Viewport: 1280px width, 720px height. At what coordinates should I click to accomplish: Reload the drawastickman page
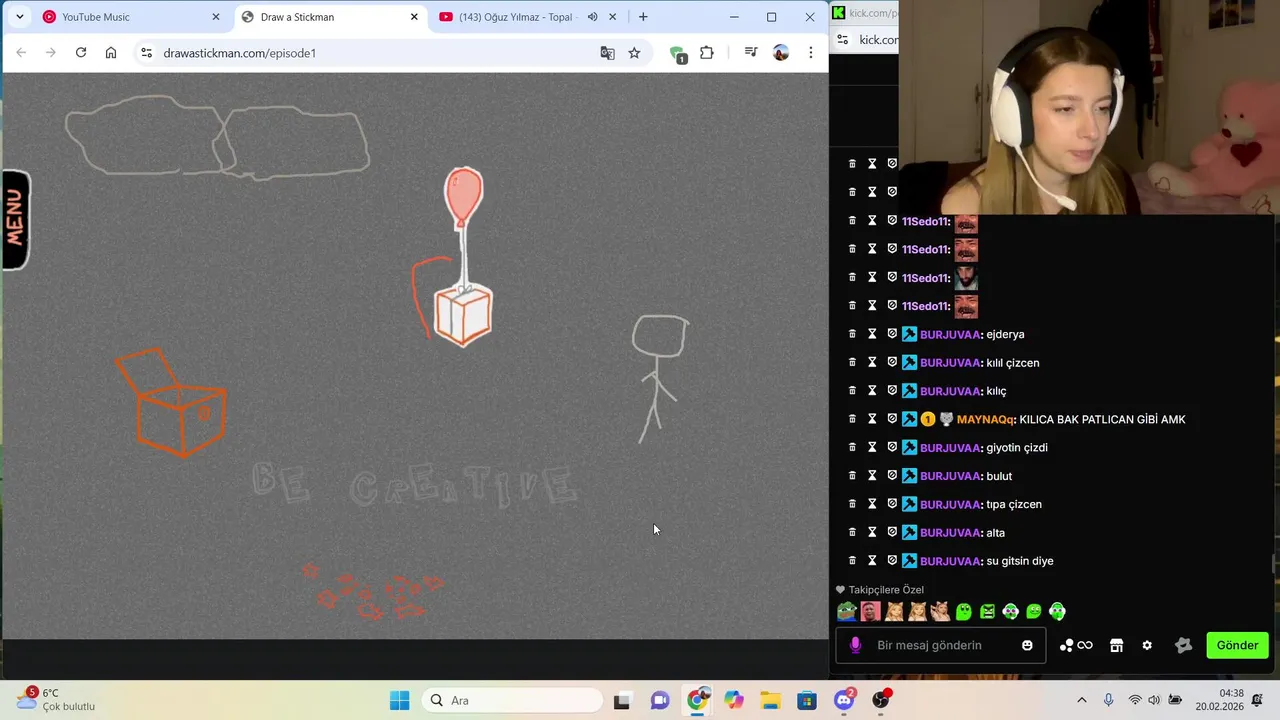coord(81,53)
